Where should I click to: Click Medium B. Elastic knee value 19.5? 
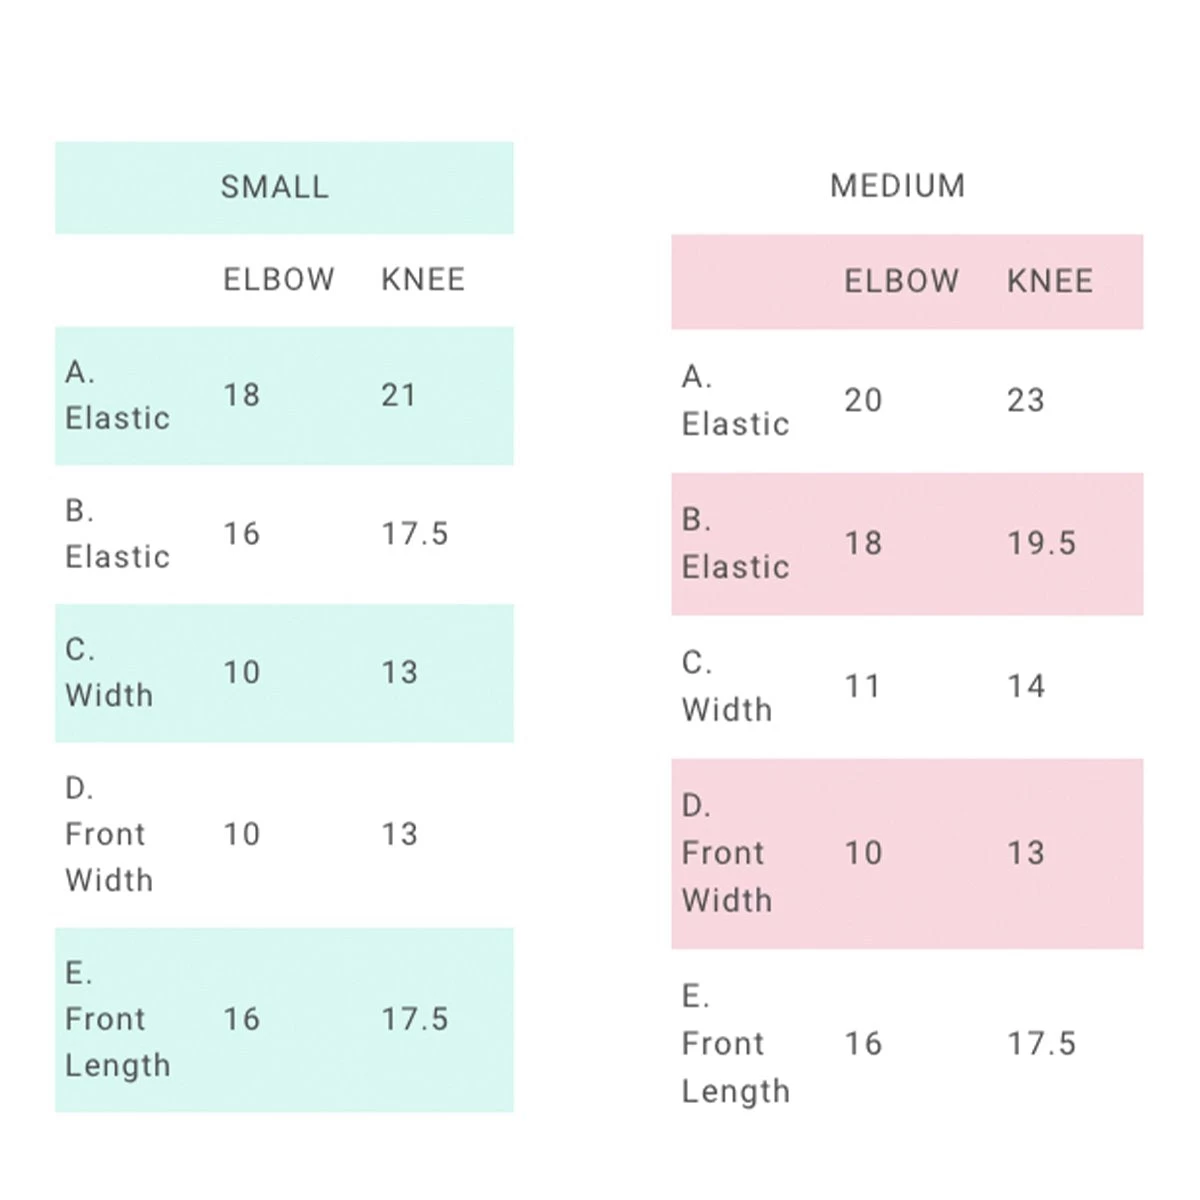[1041, 543]
